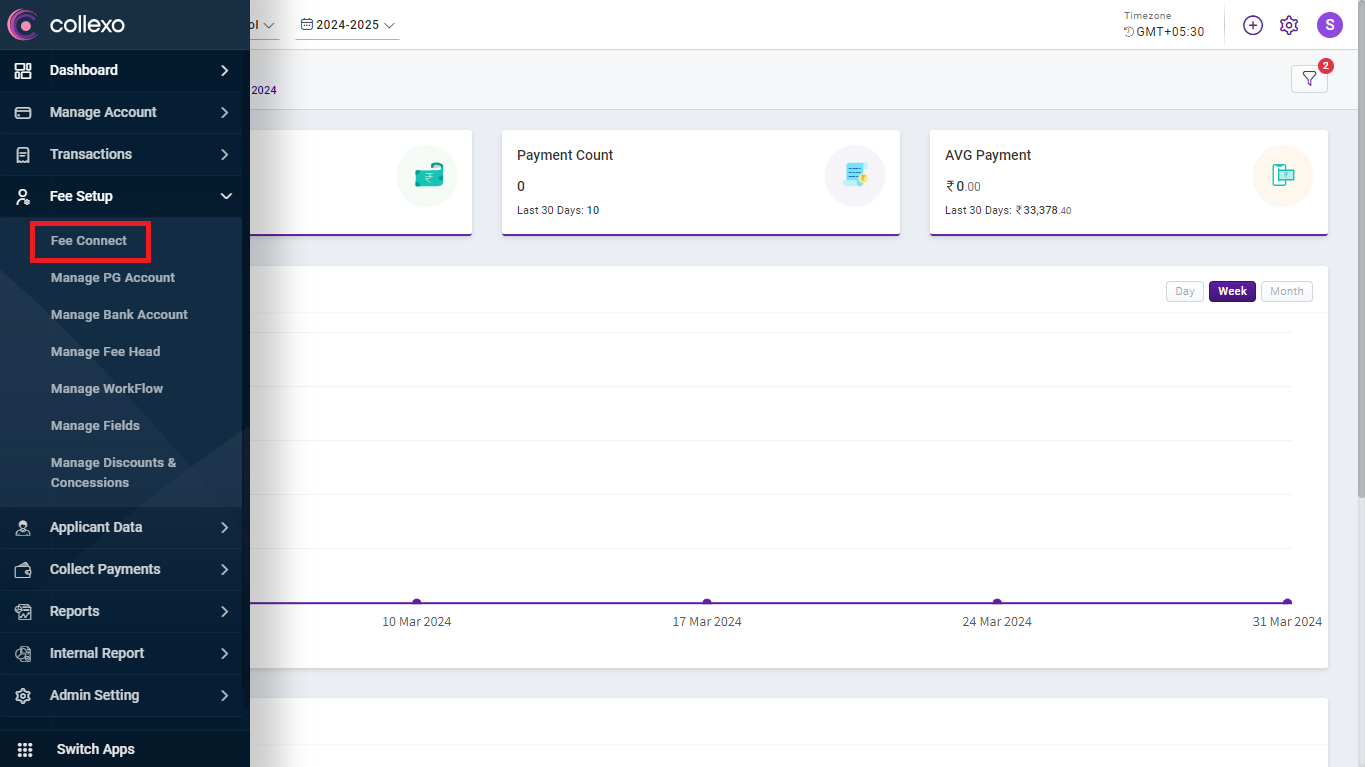This screenshot has height=767, width=1365.
Task: Open Fee Connect menu item
Action: coord(89,241)
